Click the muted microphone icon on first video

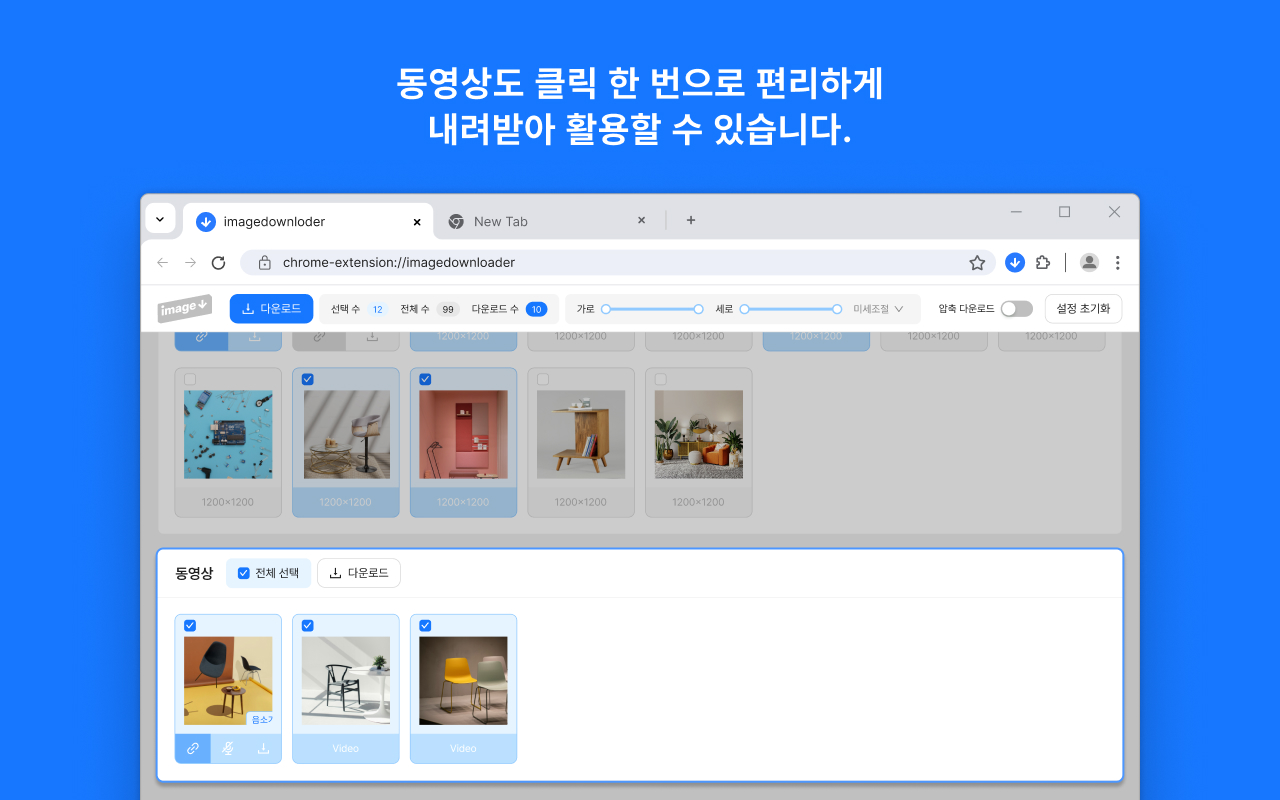tap(227, 747)
